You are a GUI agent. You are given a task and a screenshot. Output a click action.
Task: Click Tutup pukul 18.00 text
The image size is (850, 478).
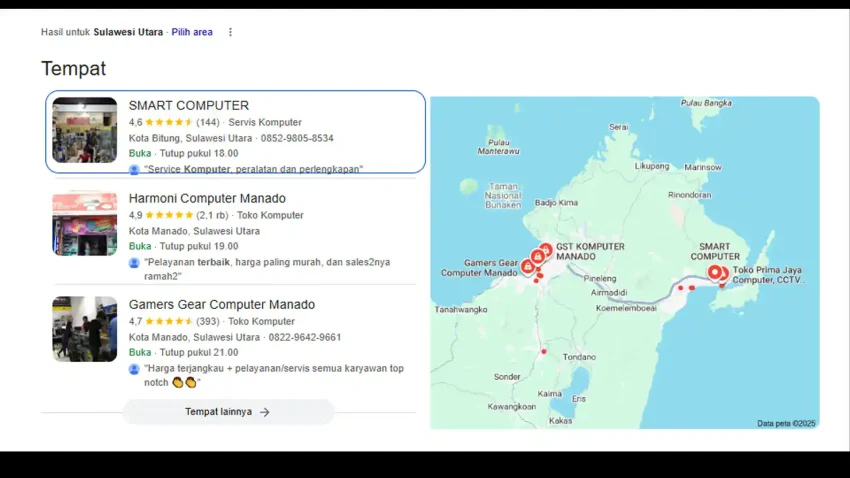coord(199,153)
